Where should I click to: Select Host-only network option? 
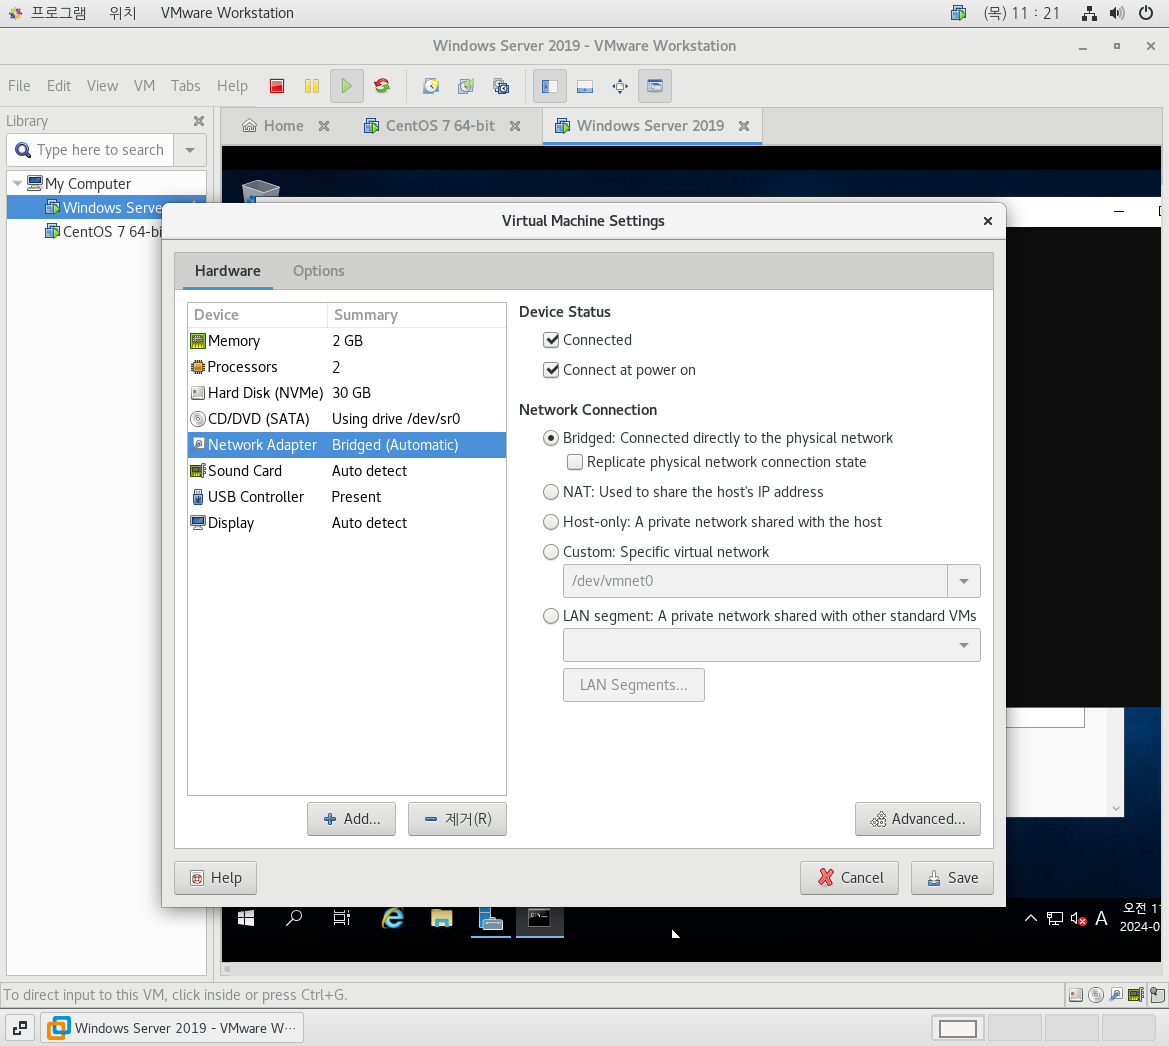pyautogui.click(x=551, y=522)
